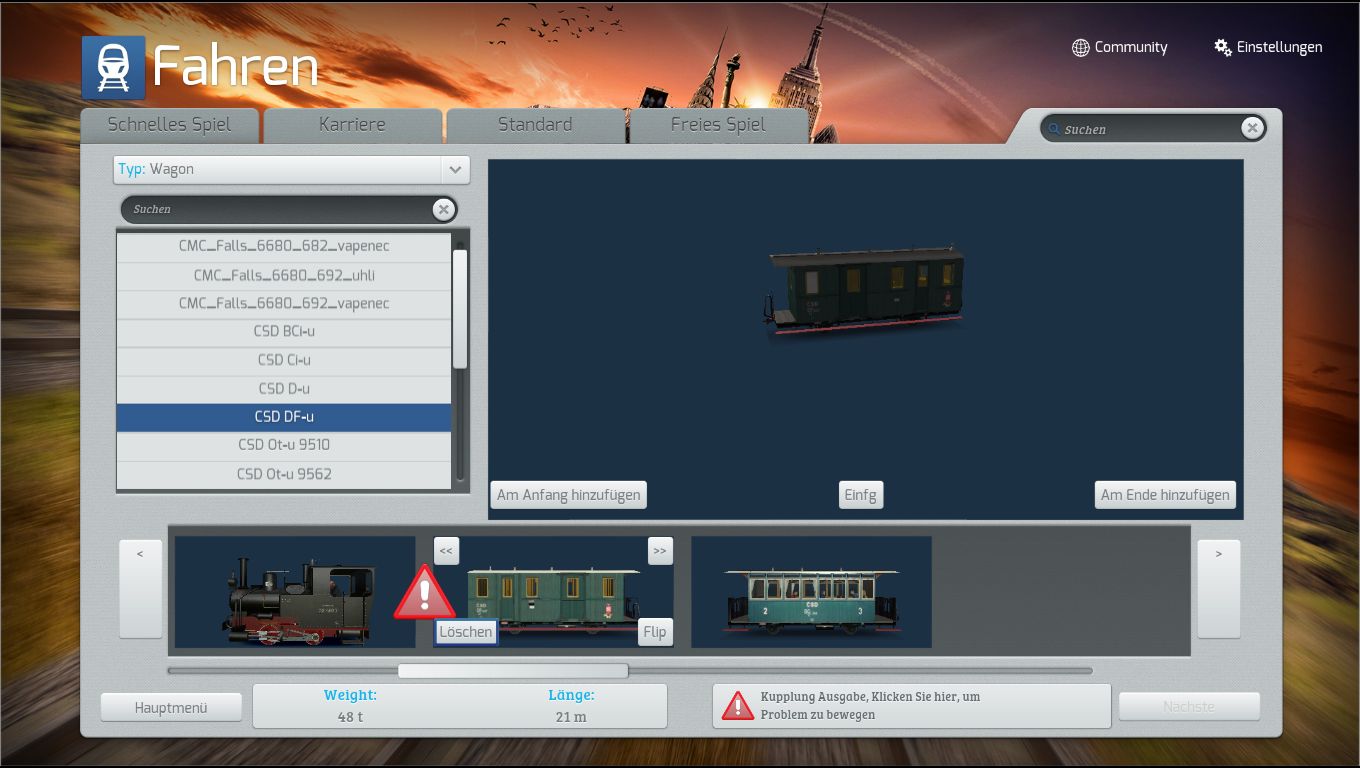Click the Kupplung Ausgabe problem message
The image size is (1360, 768).
click(911, 706)
